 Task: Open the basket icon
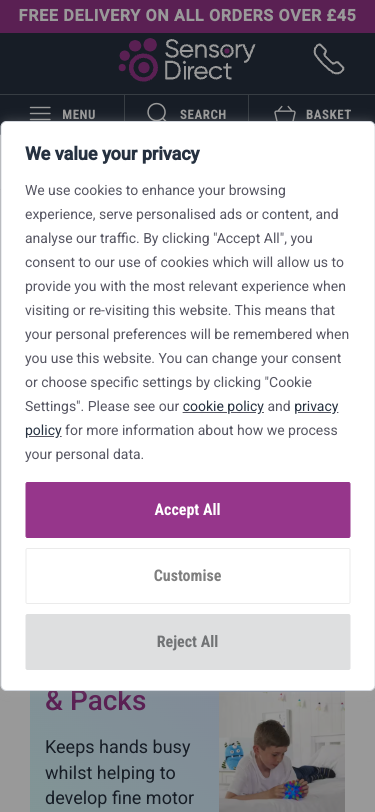(x=284, y=113)
